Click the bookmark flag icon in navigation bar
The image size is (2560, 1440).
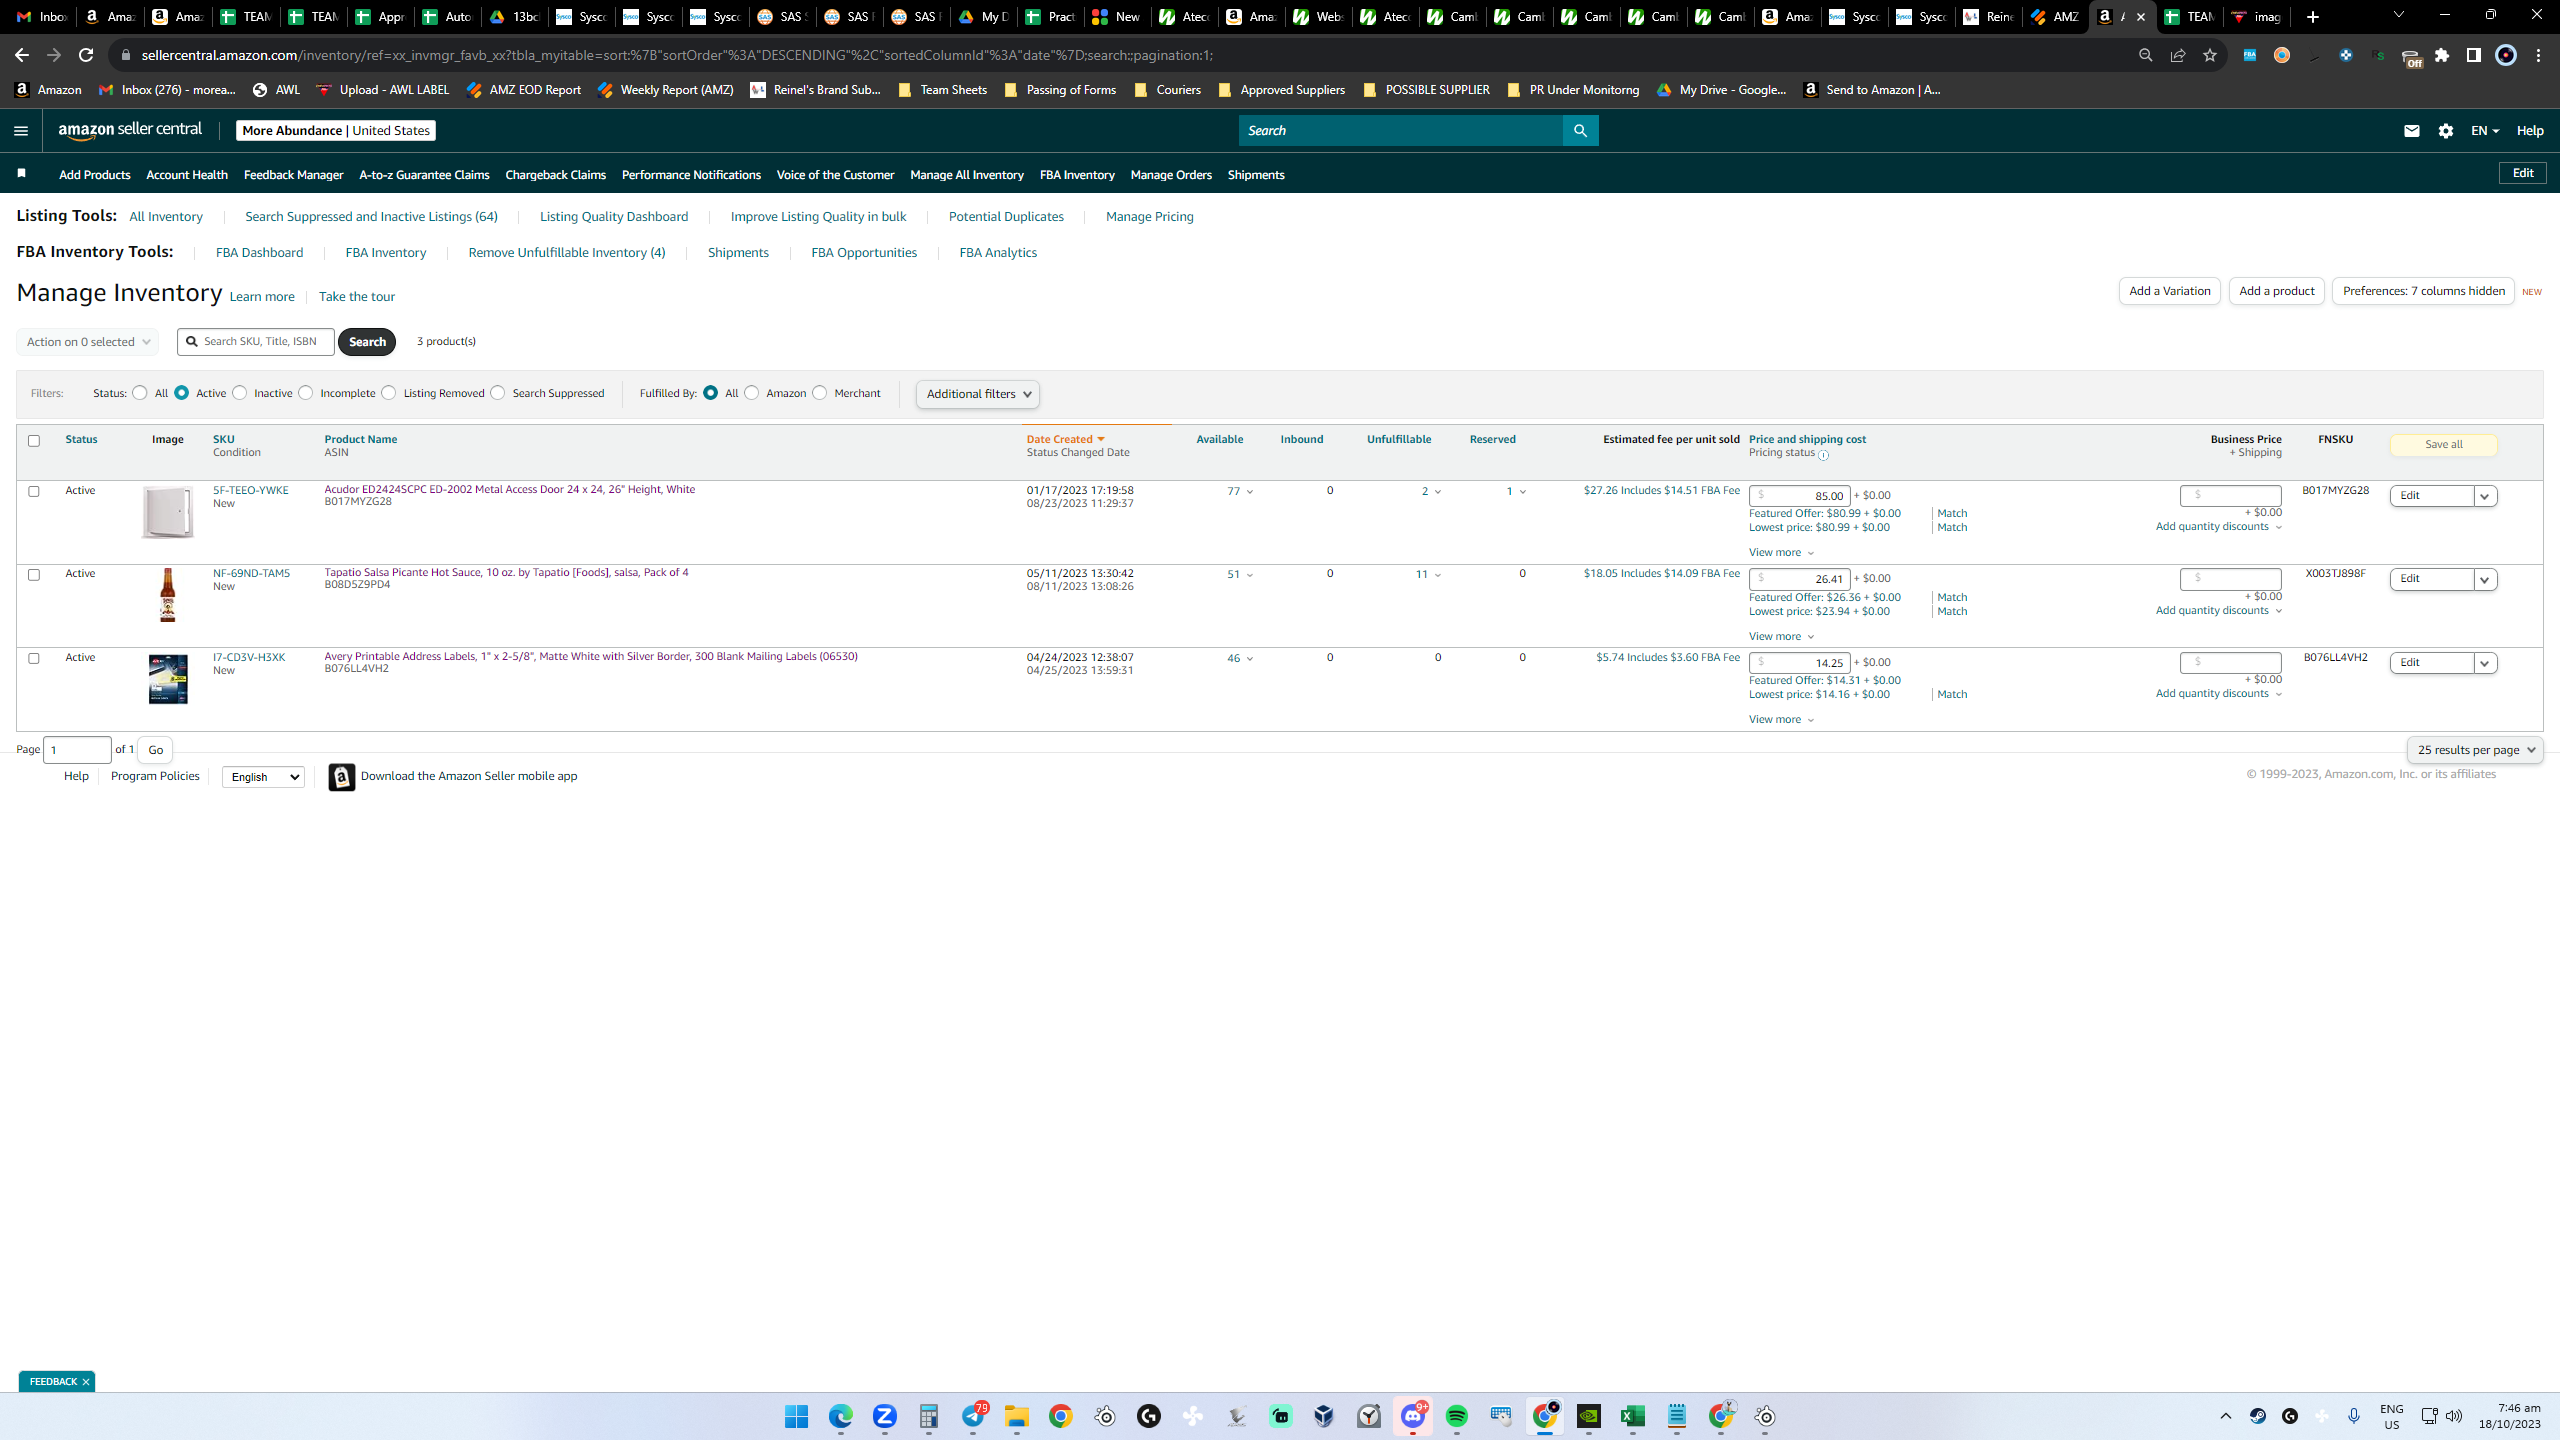pyautogui.click(x=21, y=174)
